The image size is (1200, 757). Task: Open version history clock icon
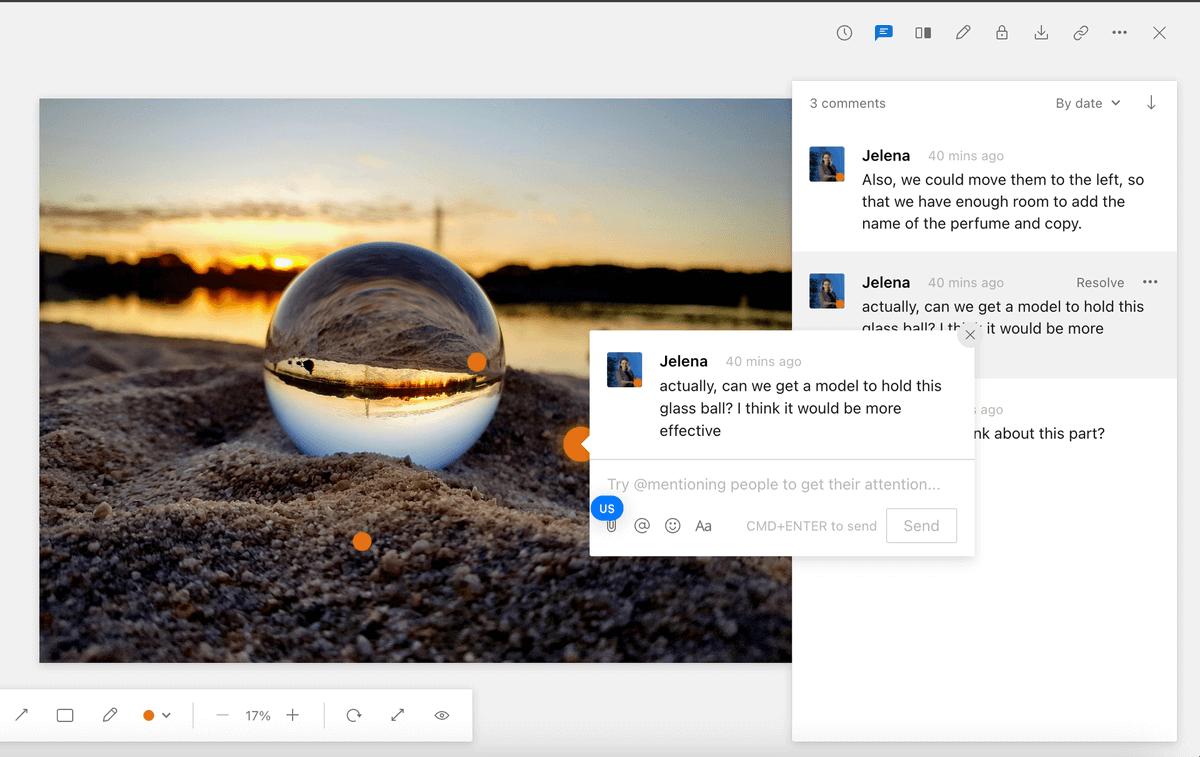[845, 33]
